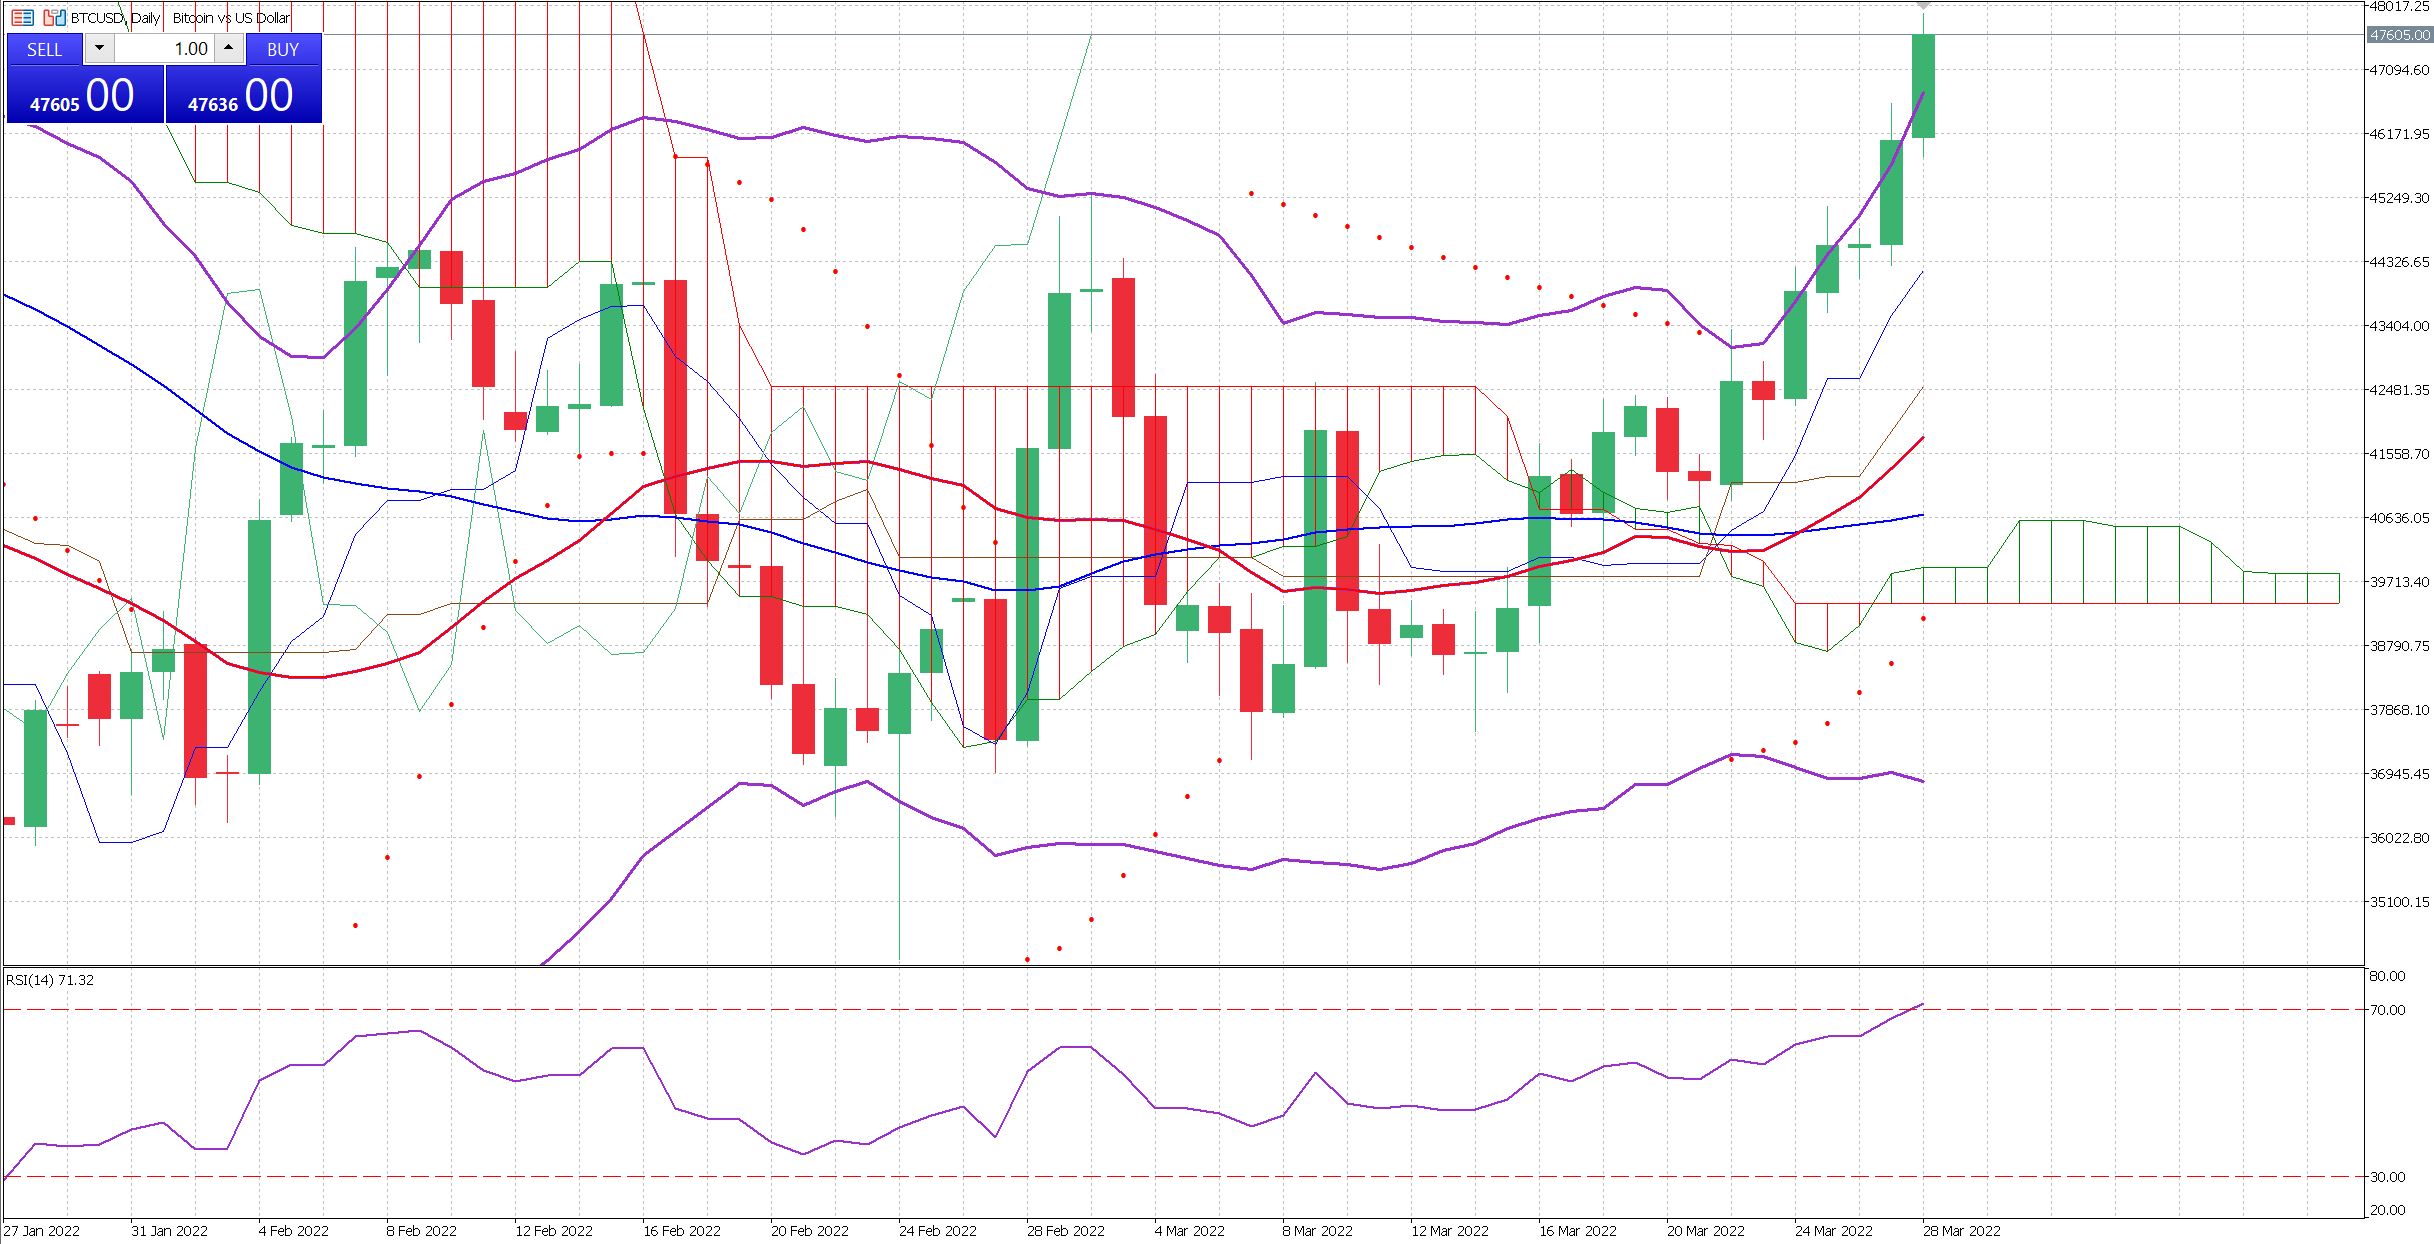
Task: Click the 1.00 volume input field
Action: click(165, 48)
